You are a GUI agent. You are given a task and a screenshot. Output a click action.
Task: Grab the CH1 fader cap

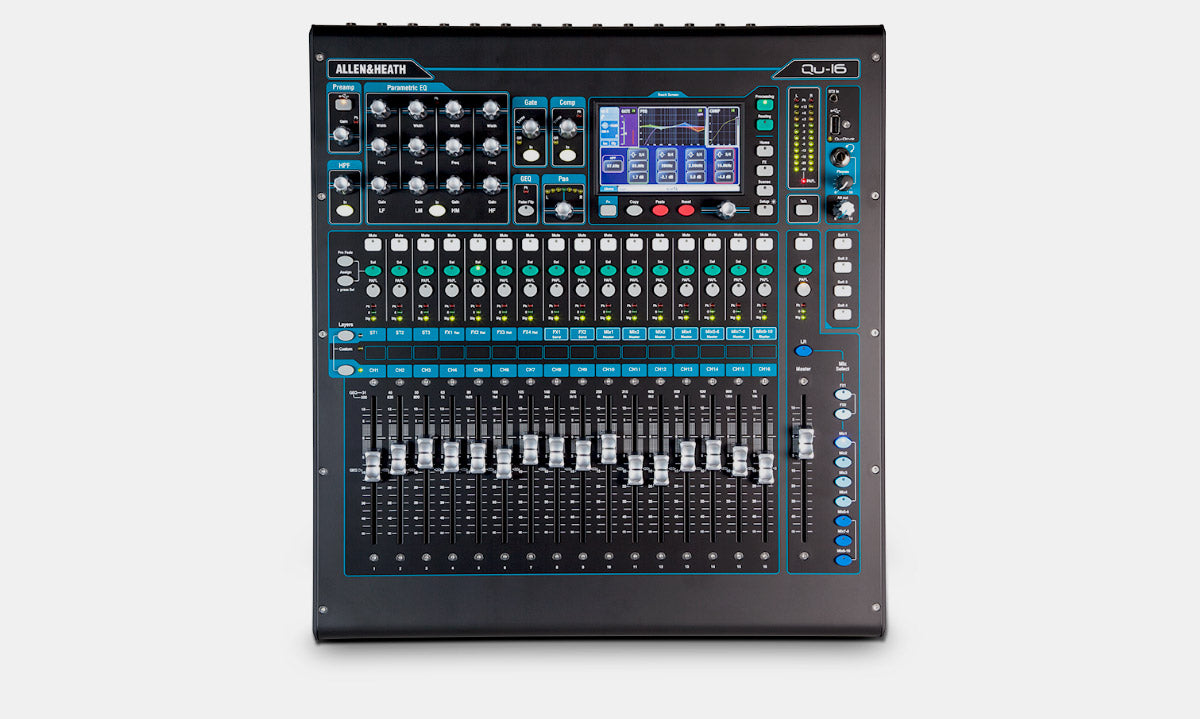372,468
